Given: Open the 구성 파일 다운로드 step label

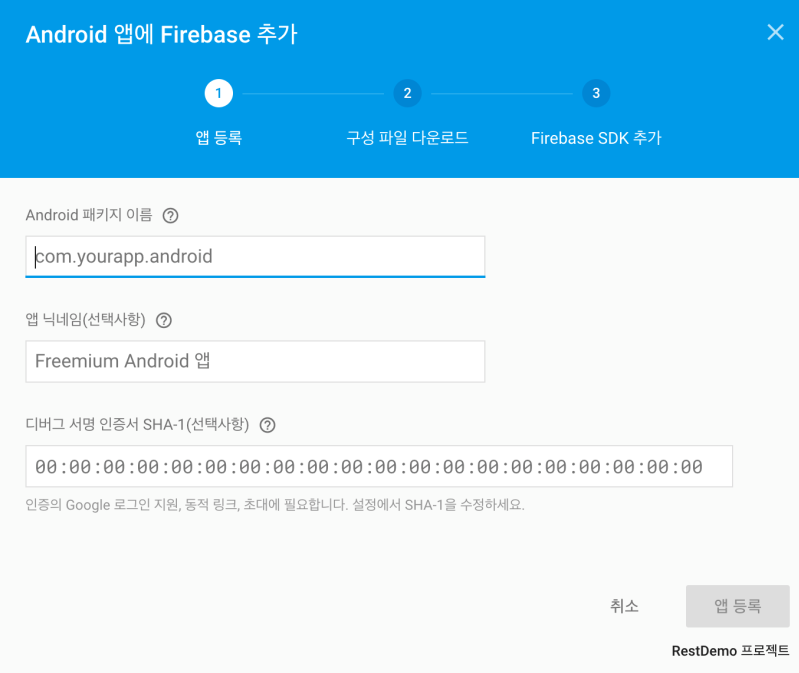Looking at the screenshot, I should [407, 138].
